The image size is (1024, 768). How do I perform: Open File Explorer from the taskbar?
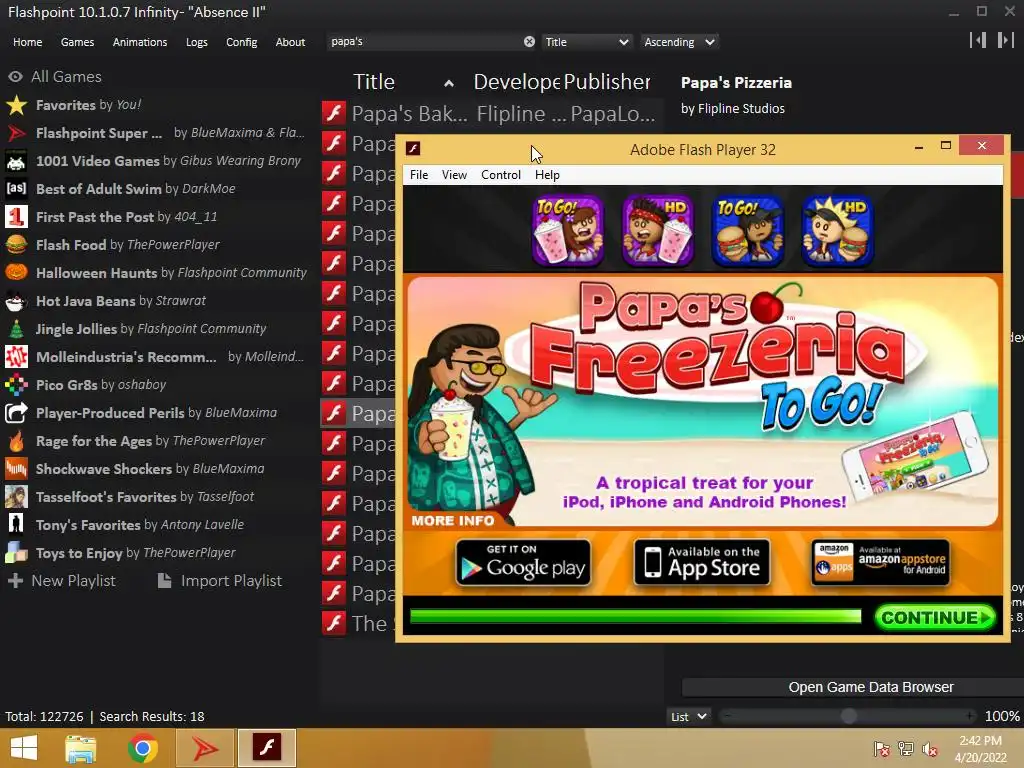click(x=81, y=748)
